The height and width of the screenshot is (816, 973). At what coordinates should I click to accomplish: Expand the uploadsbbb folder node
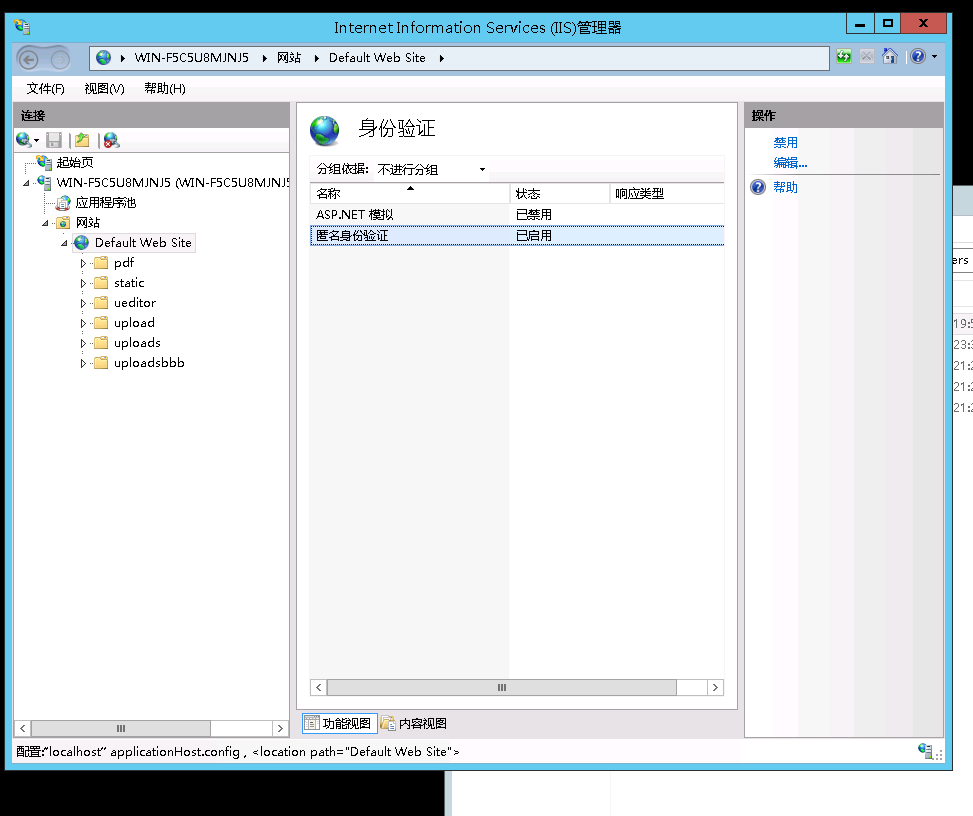point(83,363)
